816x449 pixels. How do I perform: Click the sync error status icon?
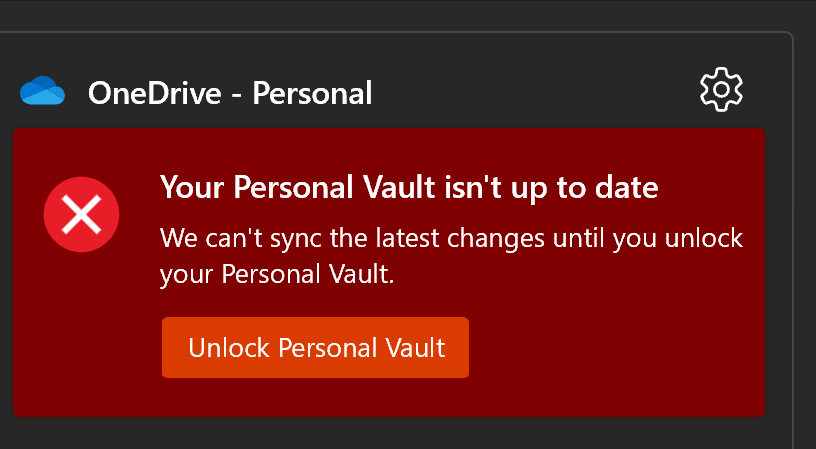tap(81, 214)
